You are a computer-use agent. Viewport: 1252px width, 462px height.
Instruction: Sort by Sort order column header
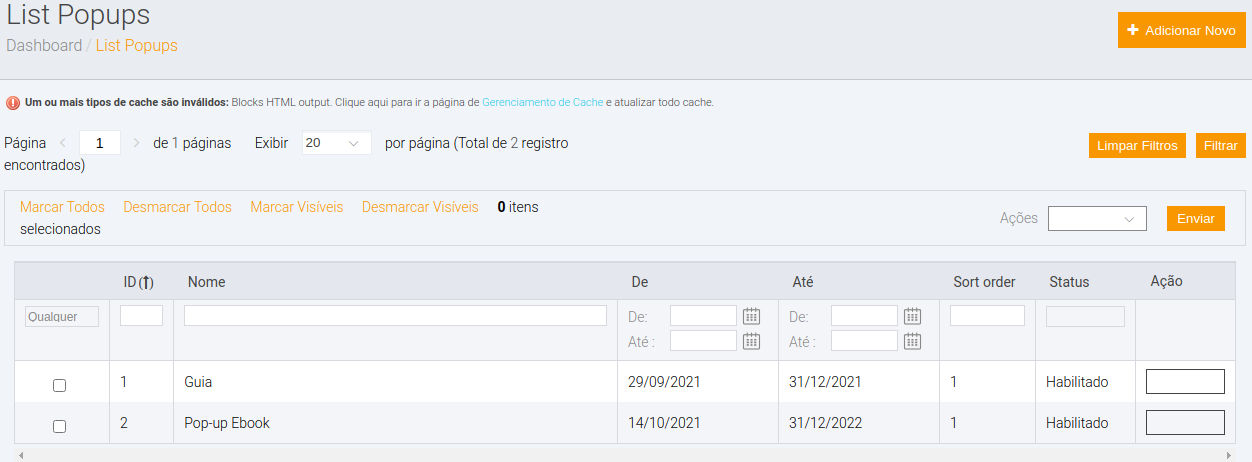coord(984,282)
